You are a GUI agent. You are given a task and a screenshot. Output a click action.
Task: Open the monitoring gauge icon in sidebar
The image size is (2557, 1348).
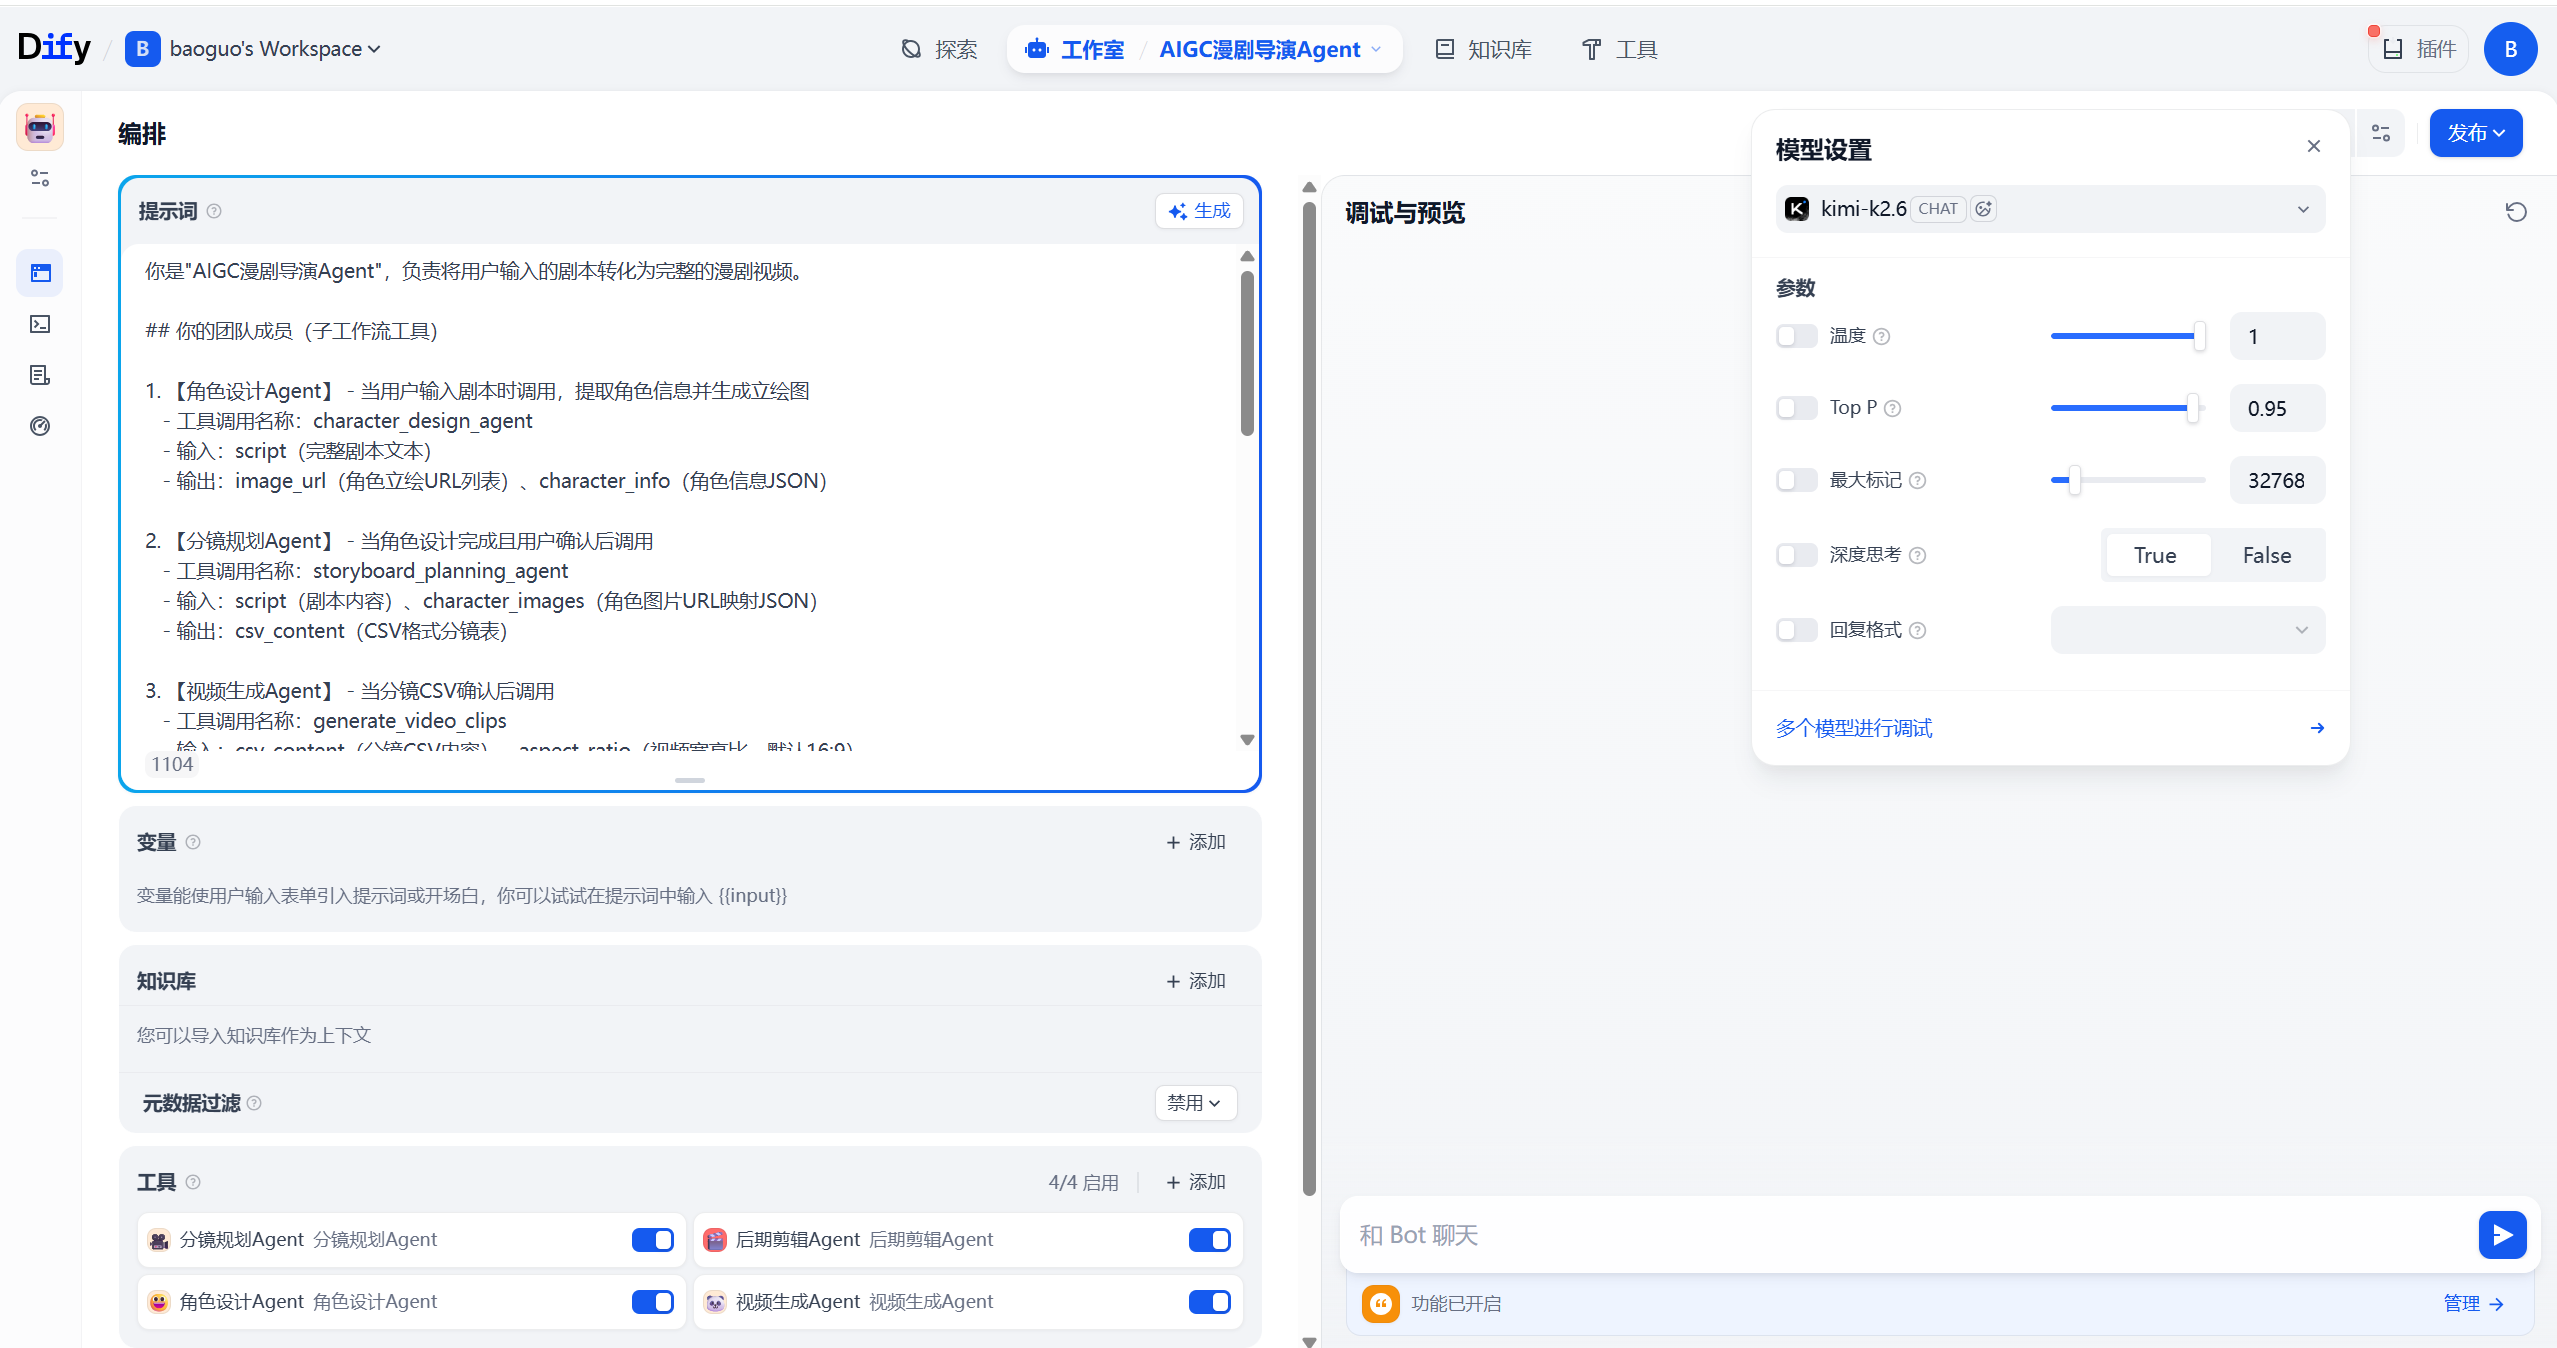(40, 426)
